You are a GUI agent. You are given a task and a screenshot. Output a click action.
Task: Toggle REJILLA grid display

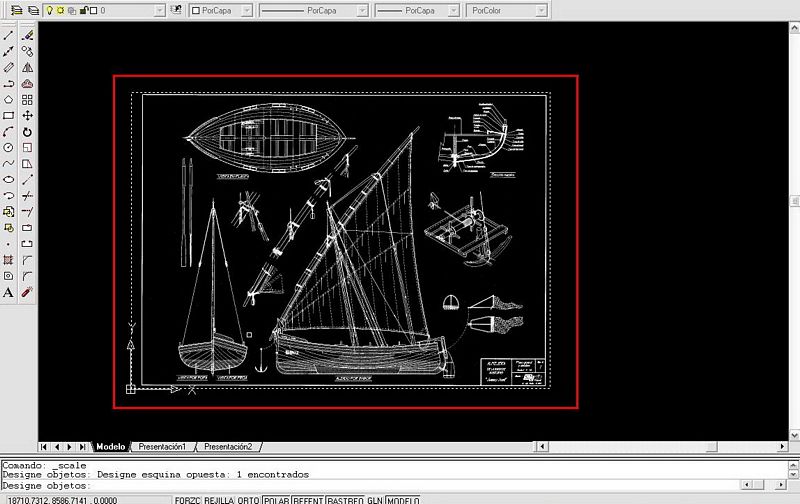click(x=219, y=500)
